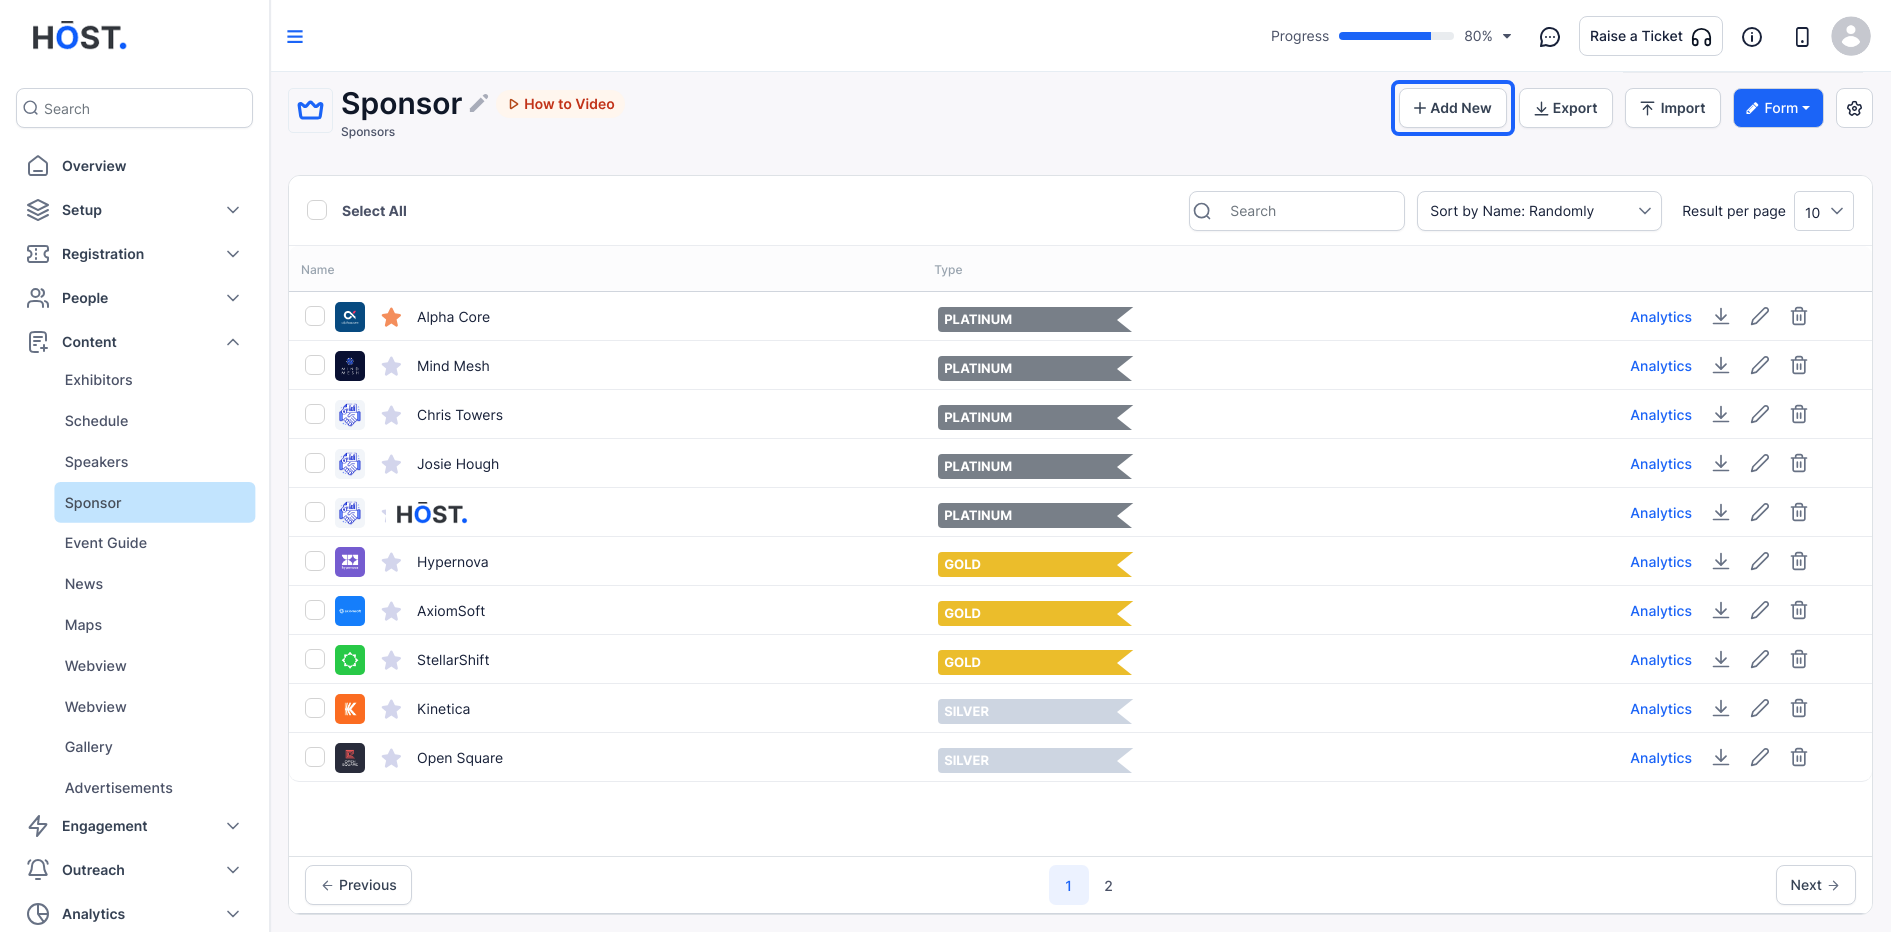1891x932 pixels.
Task: Click the Add New button
Action: coord(1452,108)
